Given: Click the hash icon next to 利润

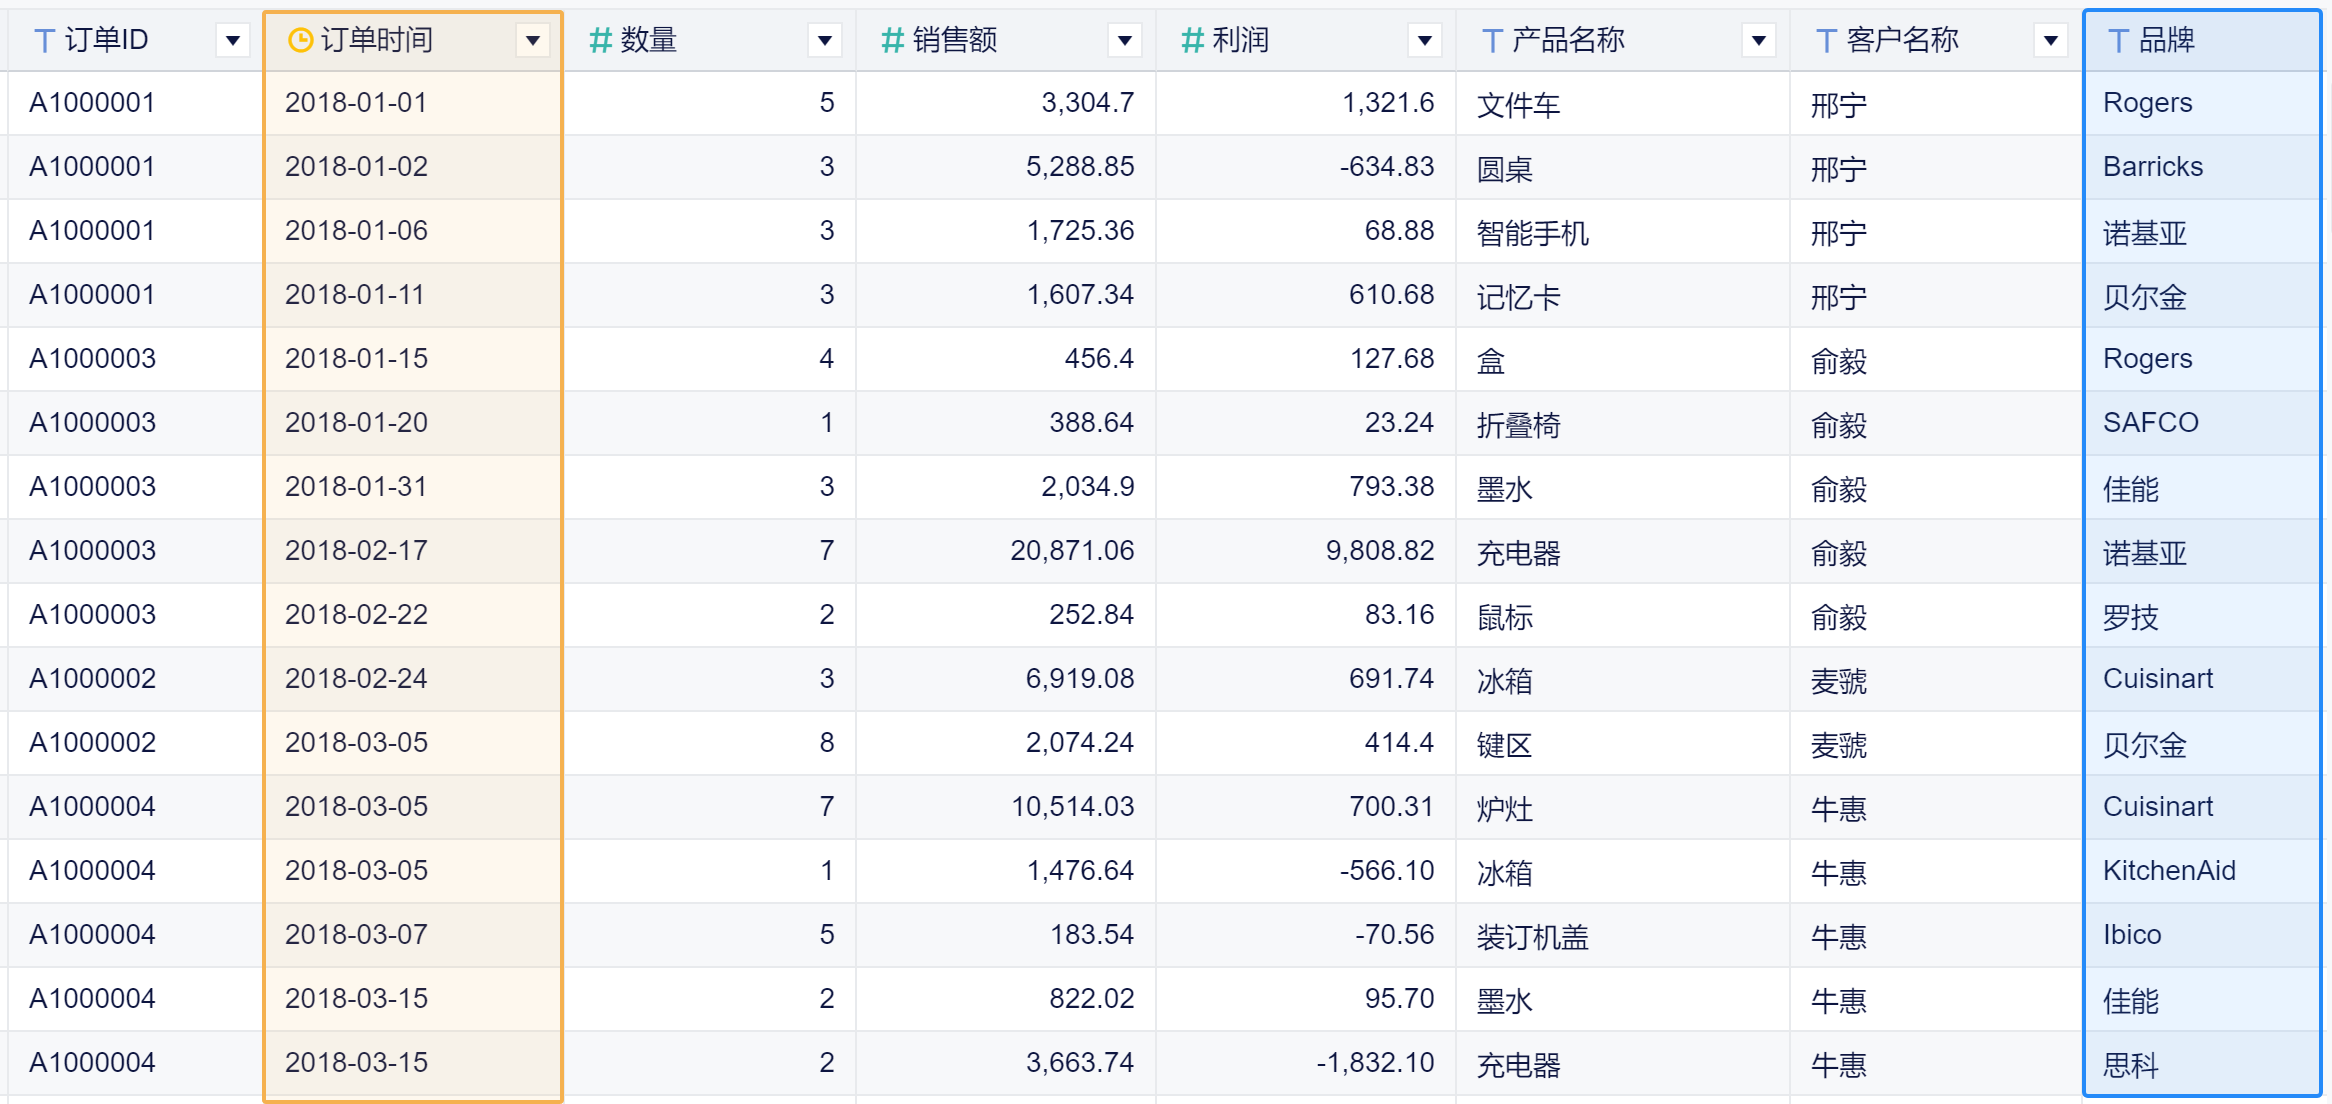Looking at the screenshot, I should tap(1192, 40).
